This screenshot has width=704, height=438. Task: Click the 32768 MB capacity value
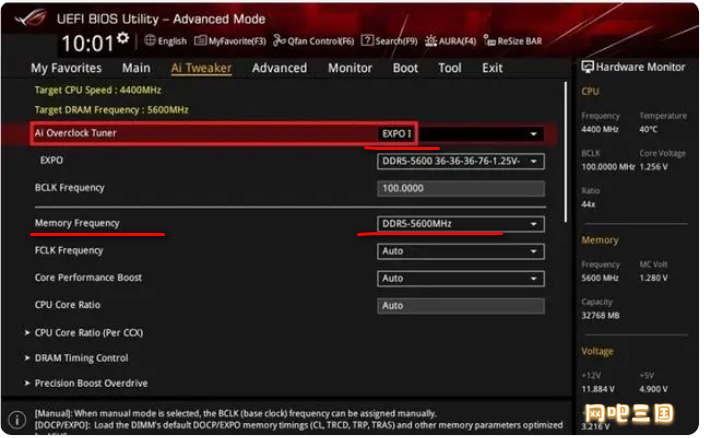(x=600, y=315)
